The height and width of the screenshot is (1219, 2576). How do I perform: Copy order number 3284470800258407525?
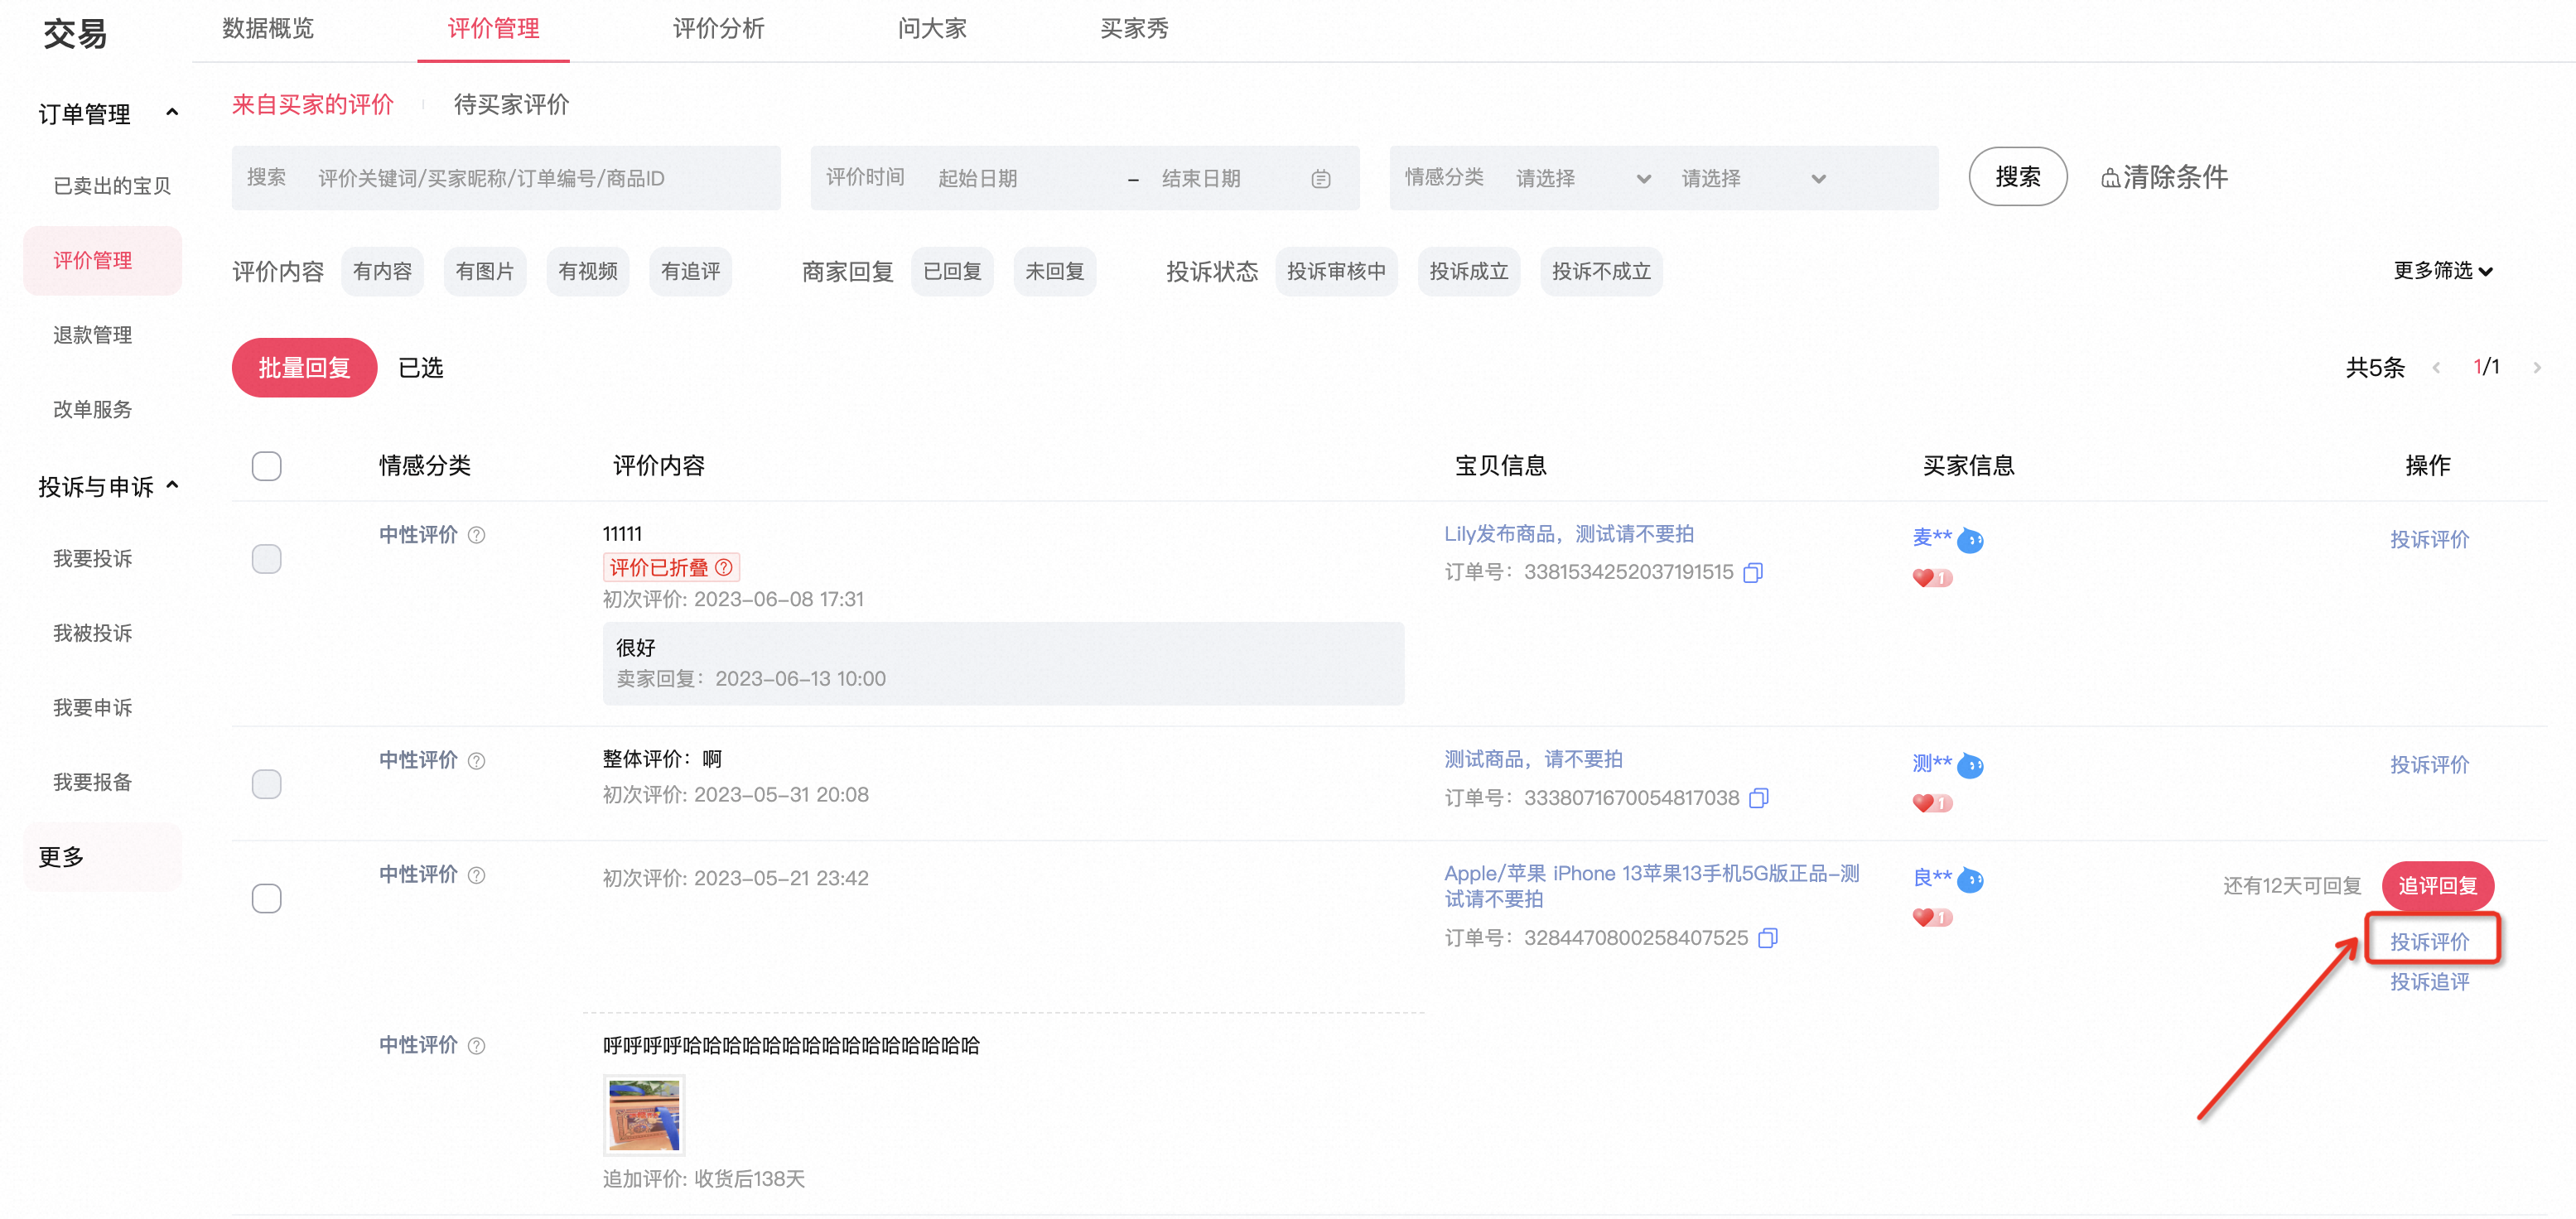coord(1768,938)
